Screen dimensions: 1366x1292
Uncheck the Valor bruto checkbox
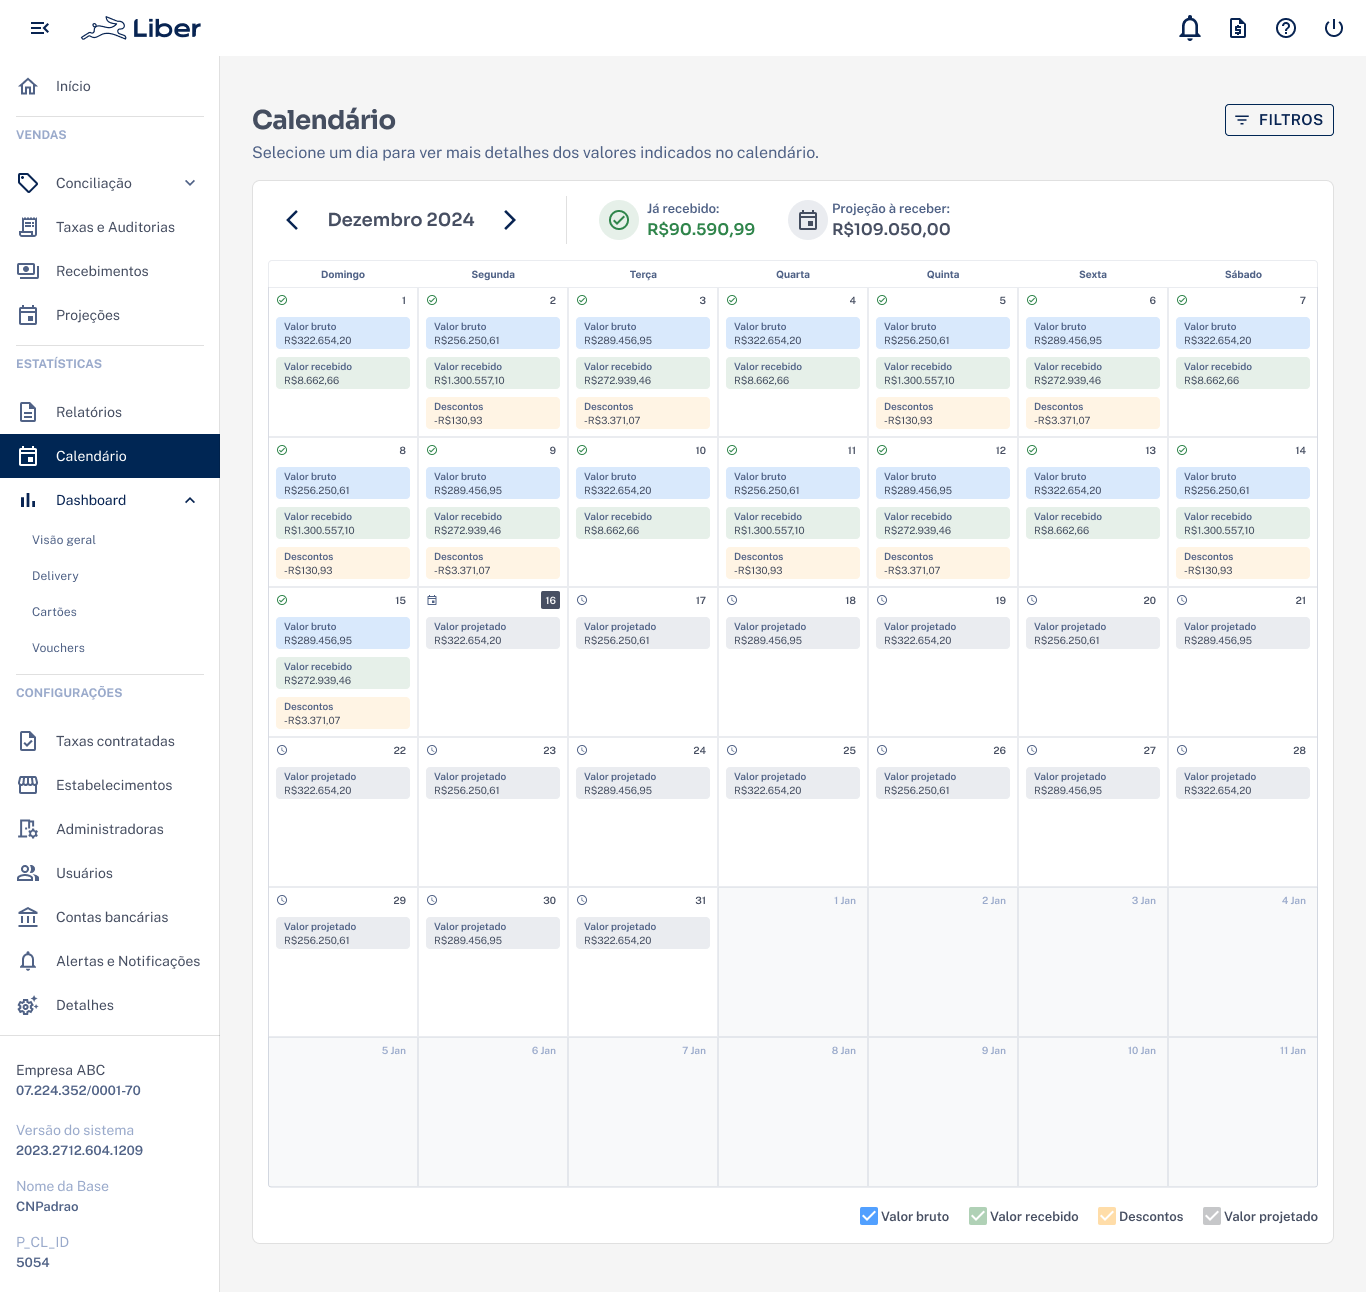[x=869, y=1216]
